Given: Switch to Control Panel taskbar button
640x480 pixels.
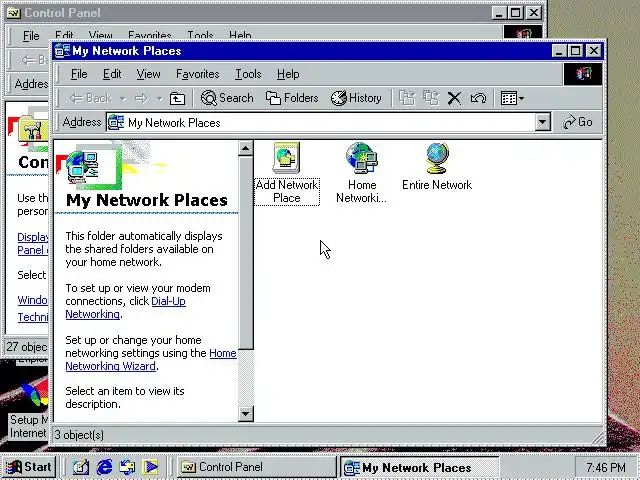Looking at the screenshot, I should (x=256, y=467).
